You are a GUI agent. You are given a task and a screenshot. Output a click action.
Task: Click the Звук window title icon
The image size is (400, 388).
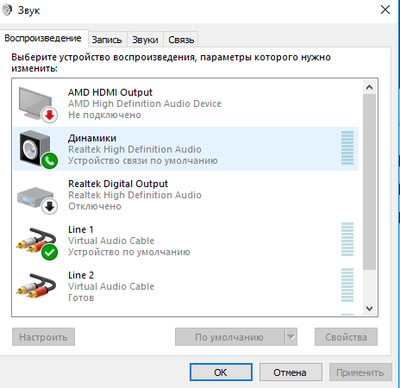[x=7, y=10]
